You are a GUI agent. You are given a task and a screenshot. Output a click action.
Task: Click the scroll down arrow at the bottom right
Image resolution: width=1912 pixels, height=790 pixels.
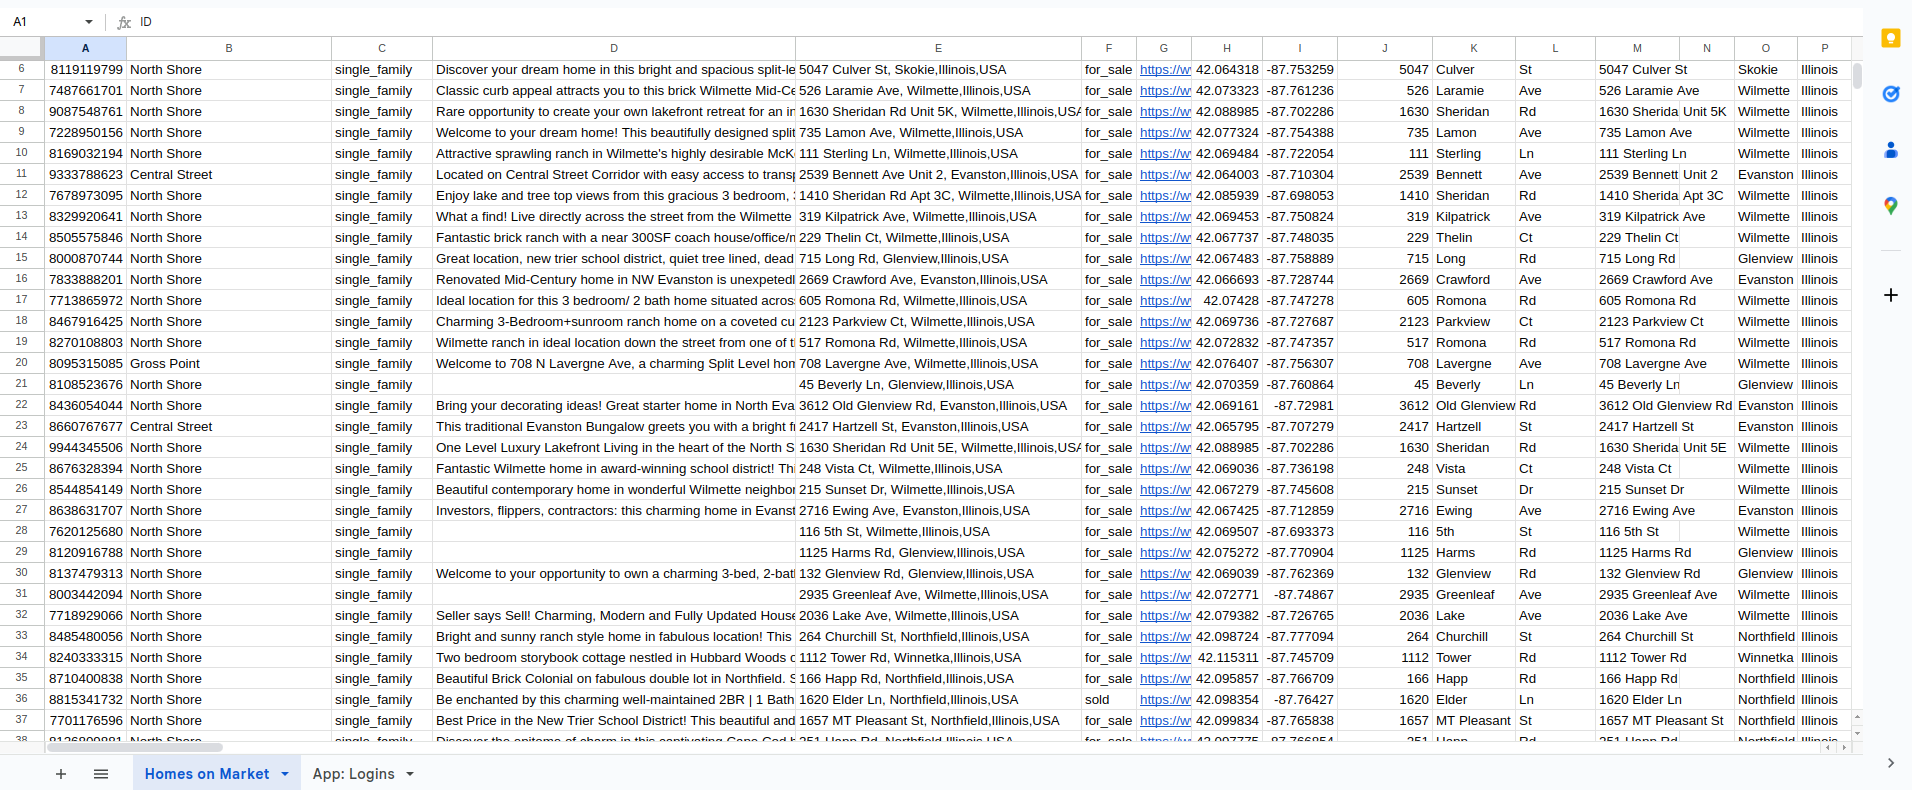point(1857,733)
